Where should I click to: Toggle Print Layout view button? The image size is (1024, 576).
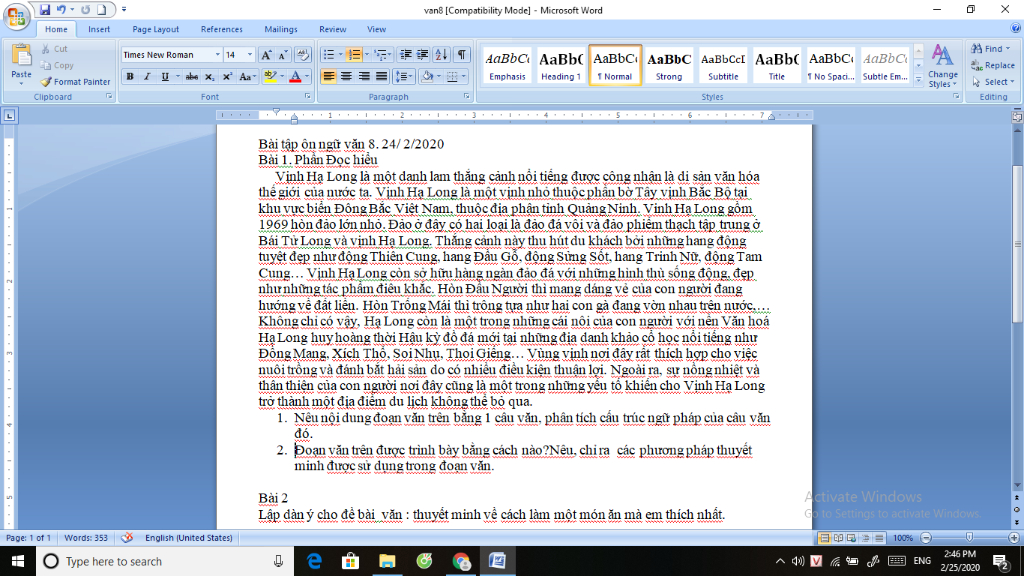pos(824,538)
